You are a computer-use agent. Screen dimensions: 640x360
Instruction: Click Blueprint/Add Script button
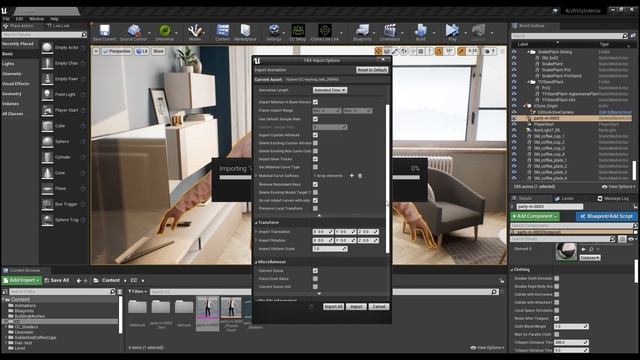606,216
